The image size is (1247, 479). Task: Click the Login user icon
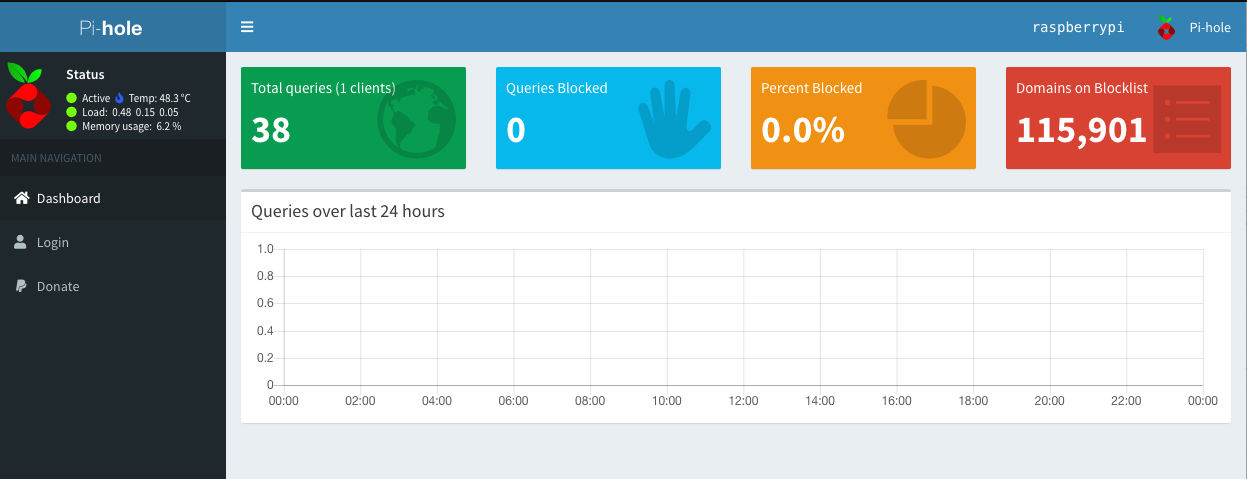20,242
